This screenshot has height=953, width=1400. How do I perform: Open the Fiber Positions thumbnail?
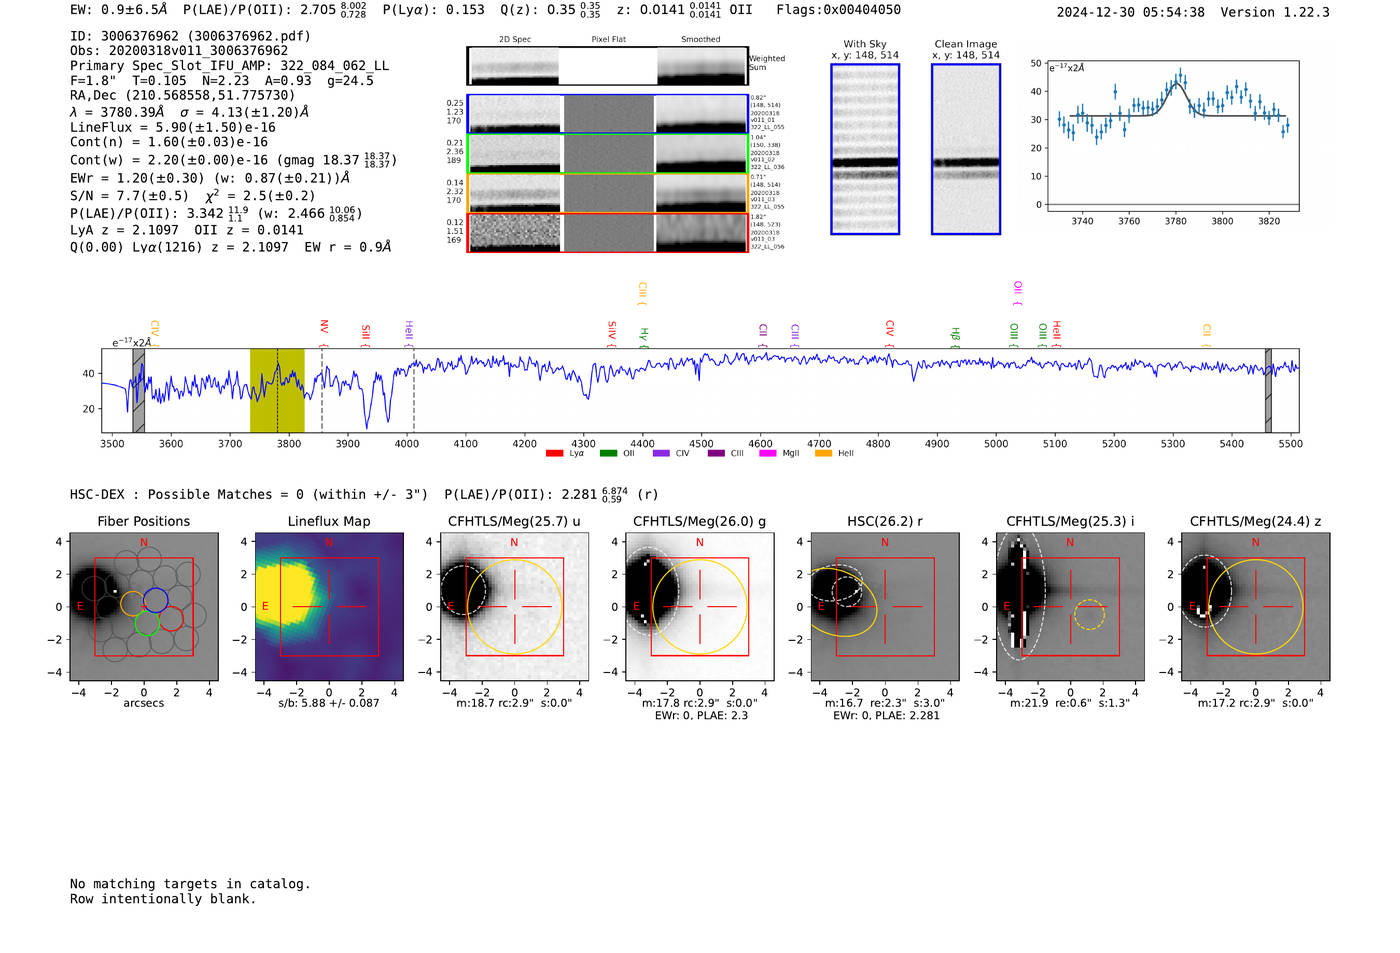[x=144, y=607]
